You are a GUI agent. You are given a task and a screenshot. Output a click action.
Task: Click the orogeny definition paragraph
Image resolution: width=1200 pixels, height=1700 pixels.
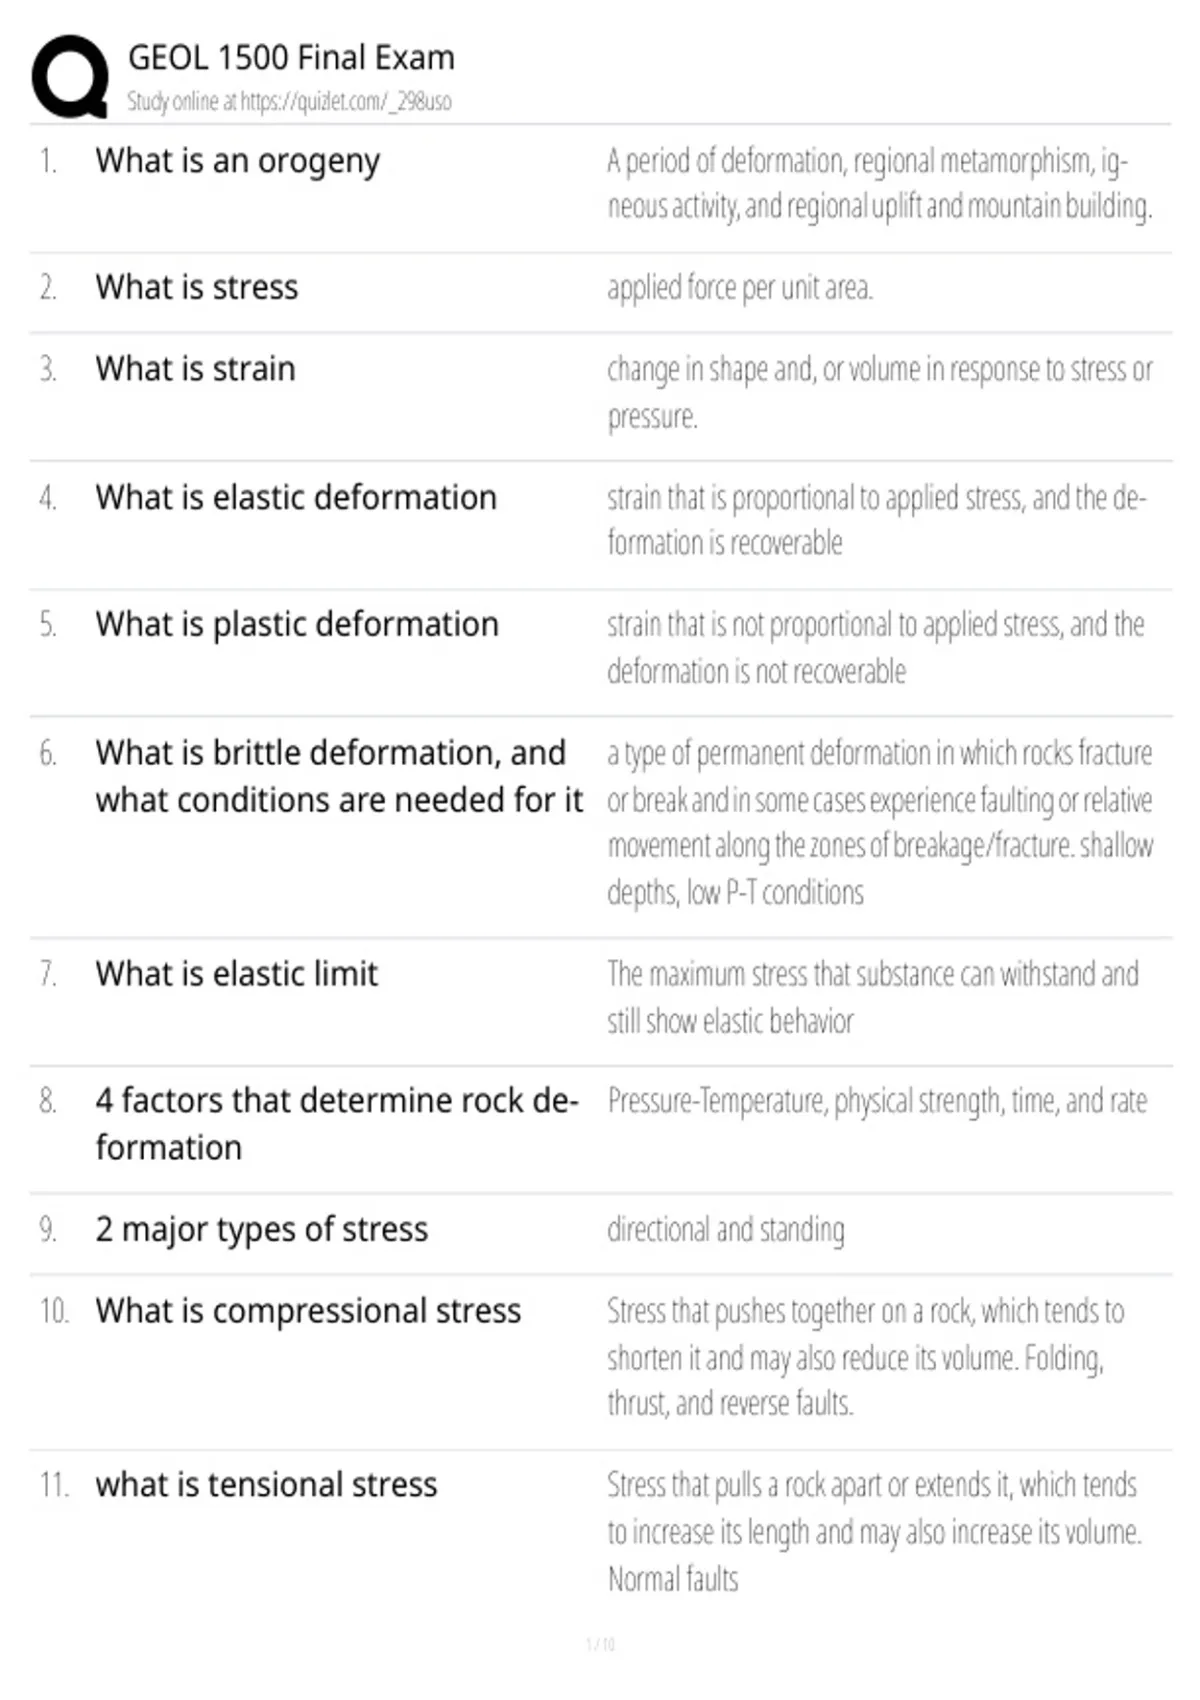[880, 183]
